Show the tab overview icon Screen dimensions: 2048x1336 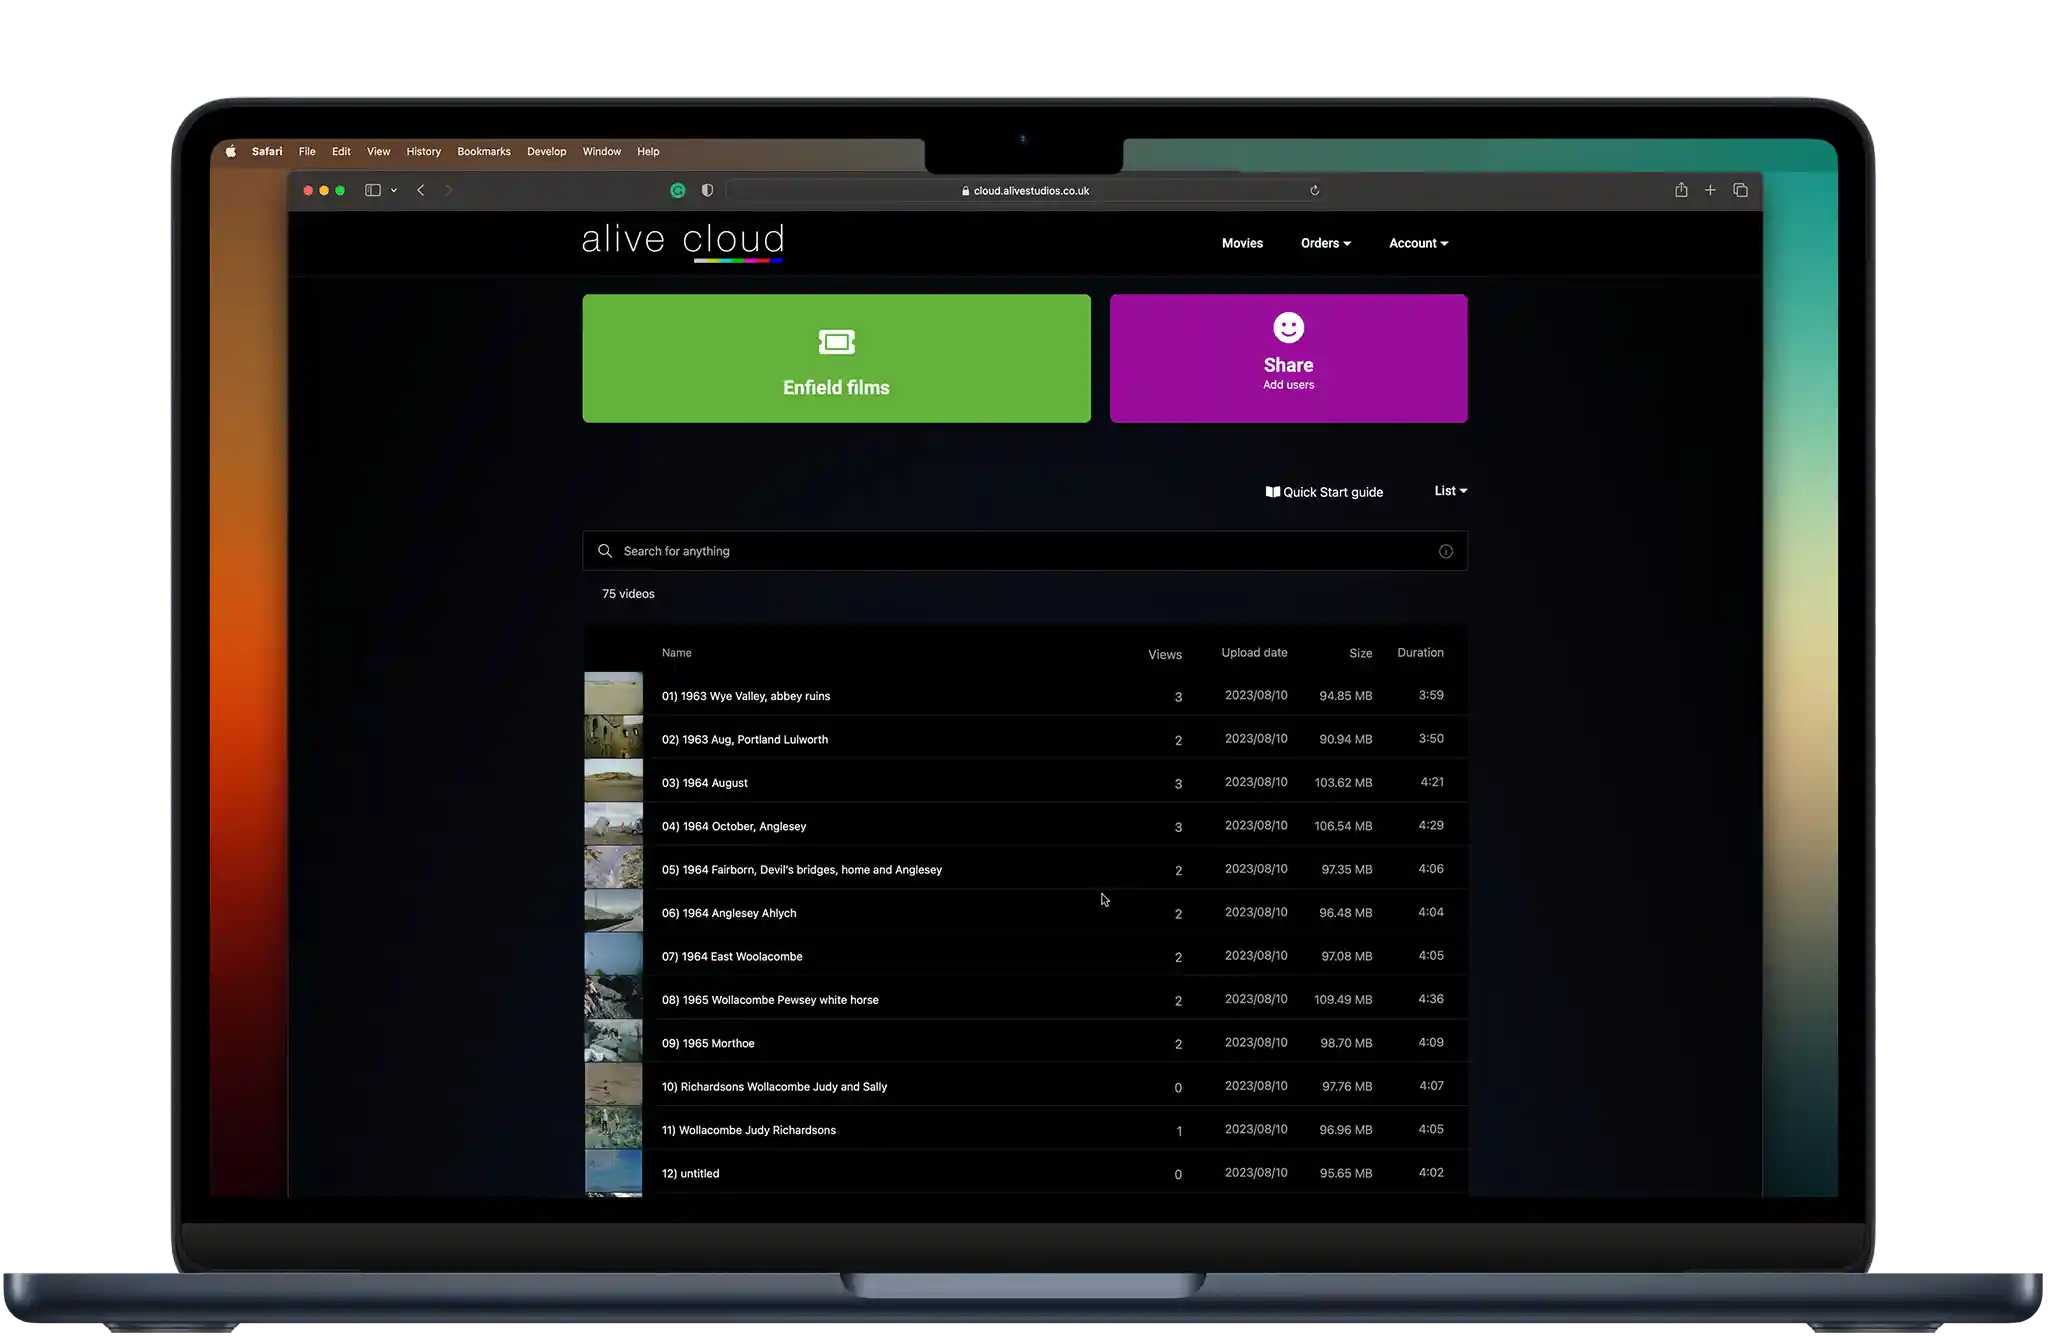click(1740, 190)
